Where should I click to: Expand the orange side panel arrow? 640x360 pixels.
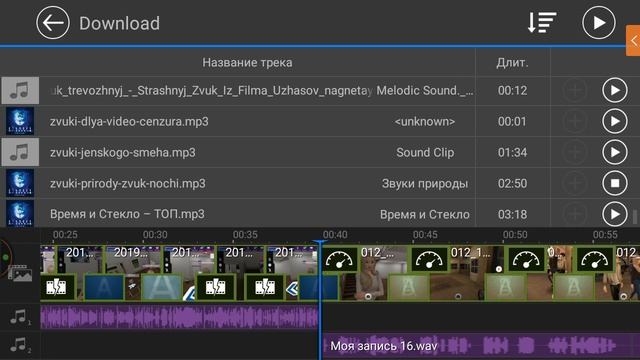click(x=633, y=40)
